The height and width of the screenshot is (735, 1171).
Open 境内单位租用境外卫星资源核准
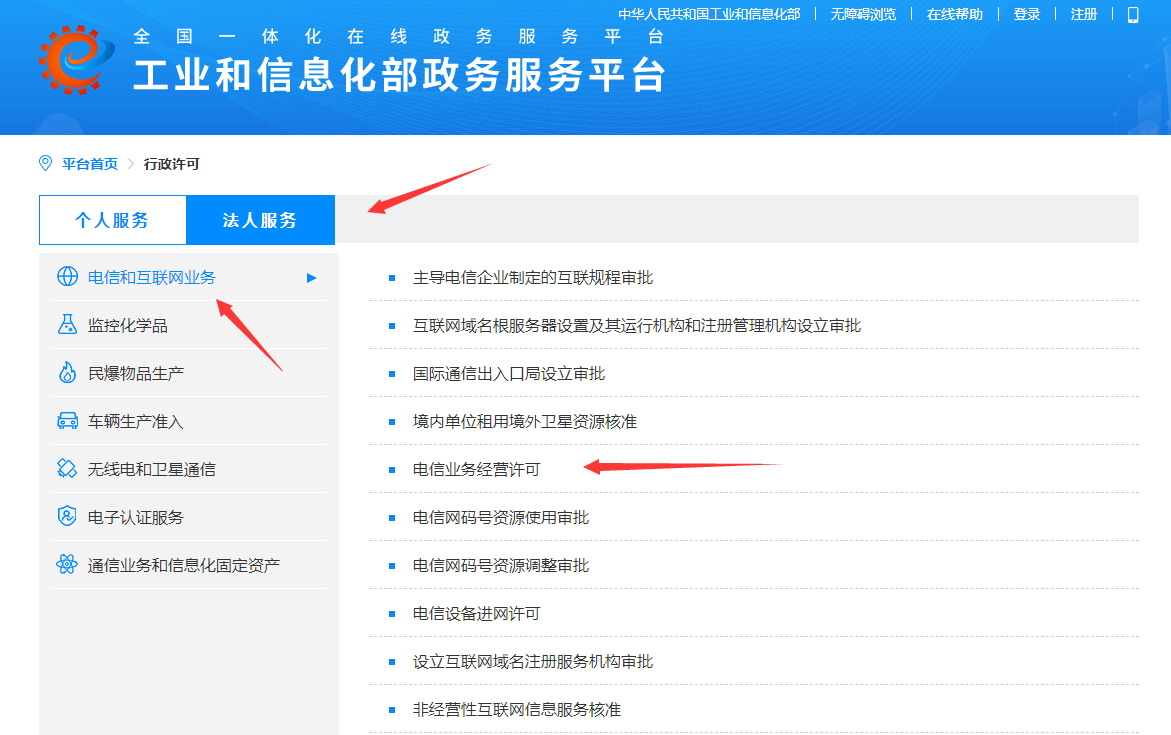(x=525, y=421)
